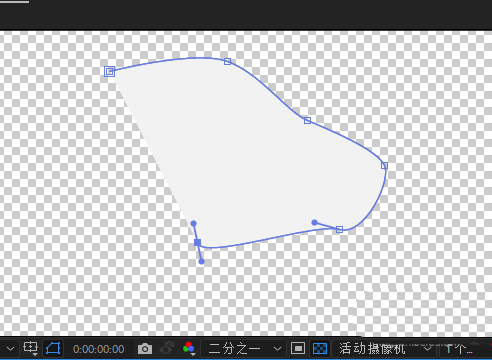Select the first mask vertex with the double square

click(x=109, y=71)
